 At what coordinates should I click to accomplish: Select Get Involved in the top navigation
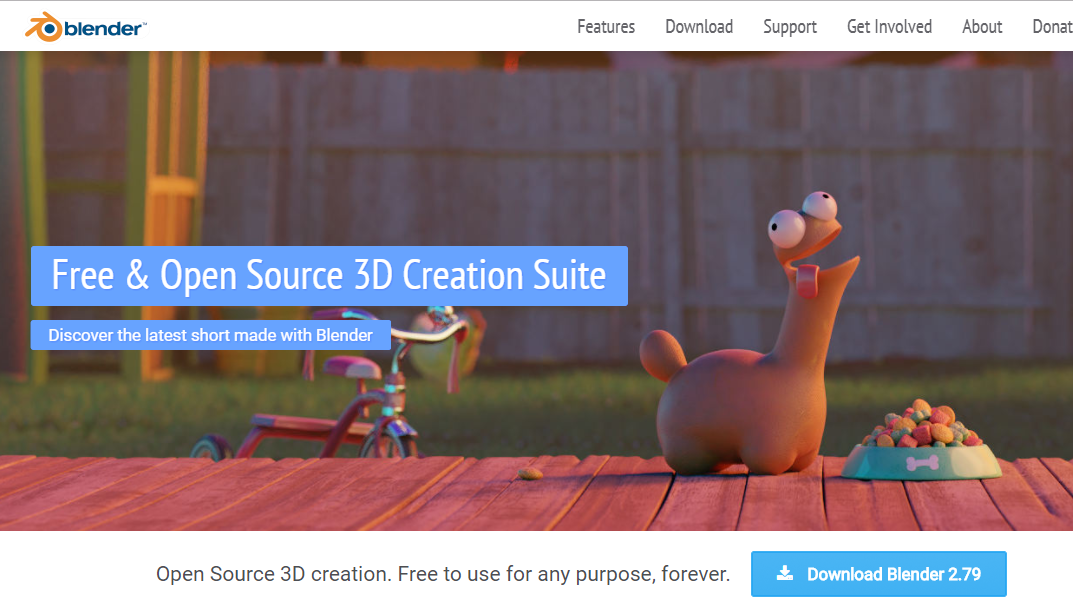pos(889,27)
